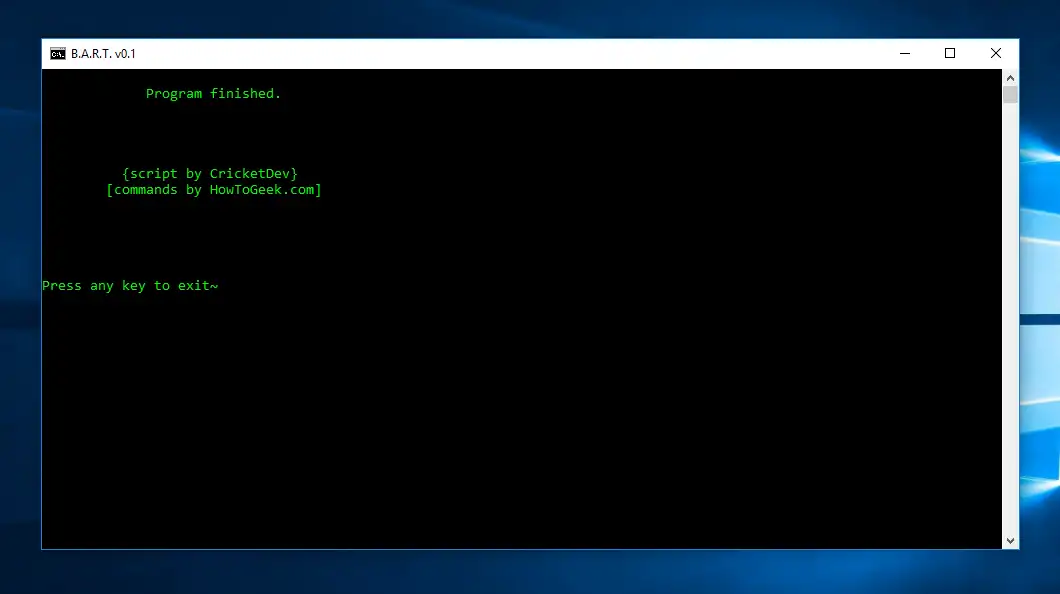
Task: Click the '[commands by HowToGeek.com]' line
Action: point(214,190)
